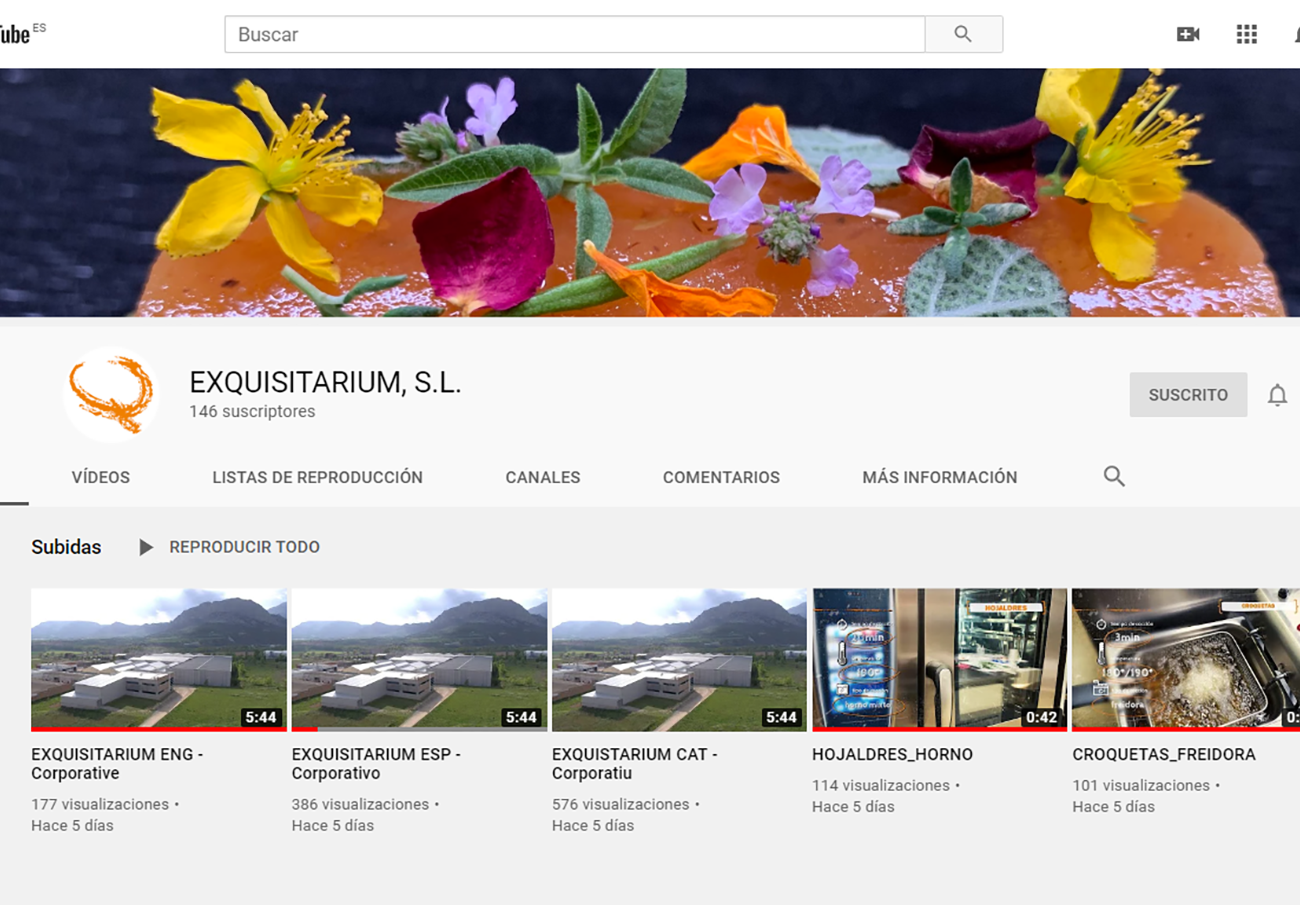The height and width of the screenshot is (905, 1300).
Task: Open the LISTAS DE REPRODUCCIÓN tab
Action: 317,477
